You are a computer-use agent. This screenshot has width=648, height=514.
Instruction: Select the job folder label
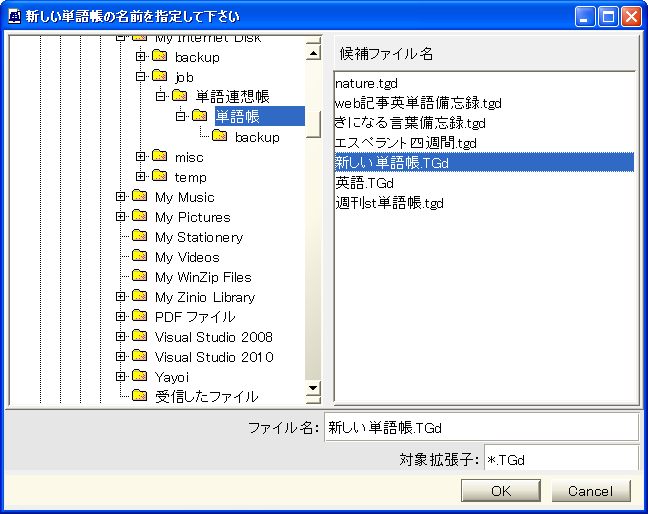(184, 77)
